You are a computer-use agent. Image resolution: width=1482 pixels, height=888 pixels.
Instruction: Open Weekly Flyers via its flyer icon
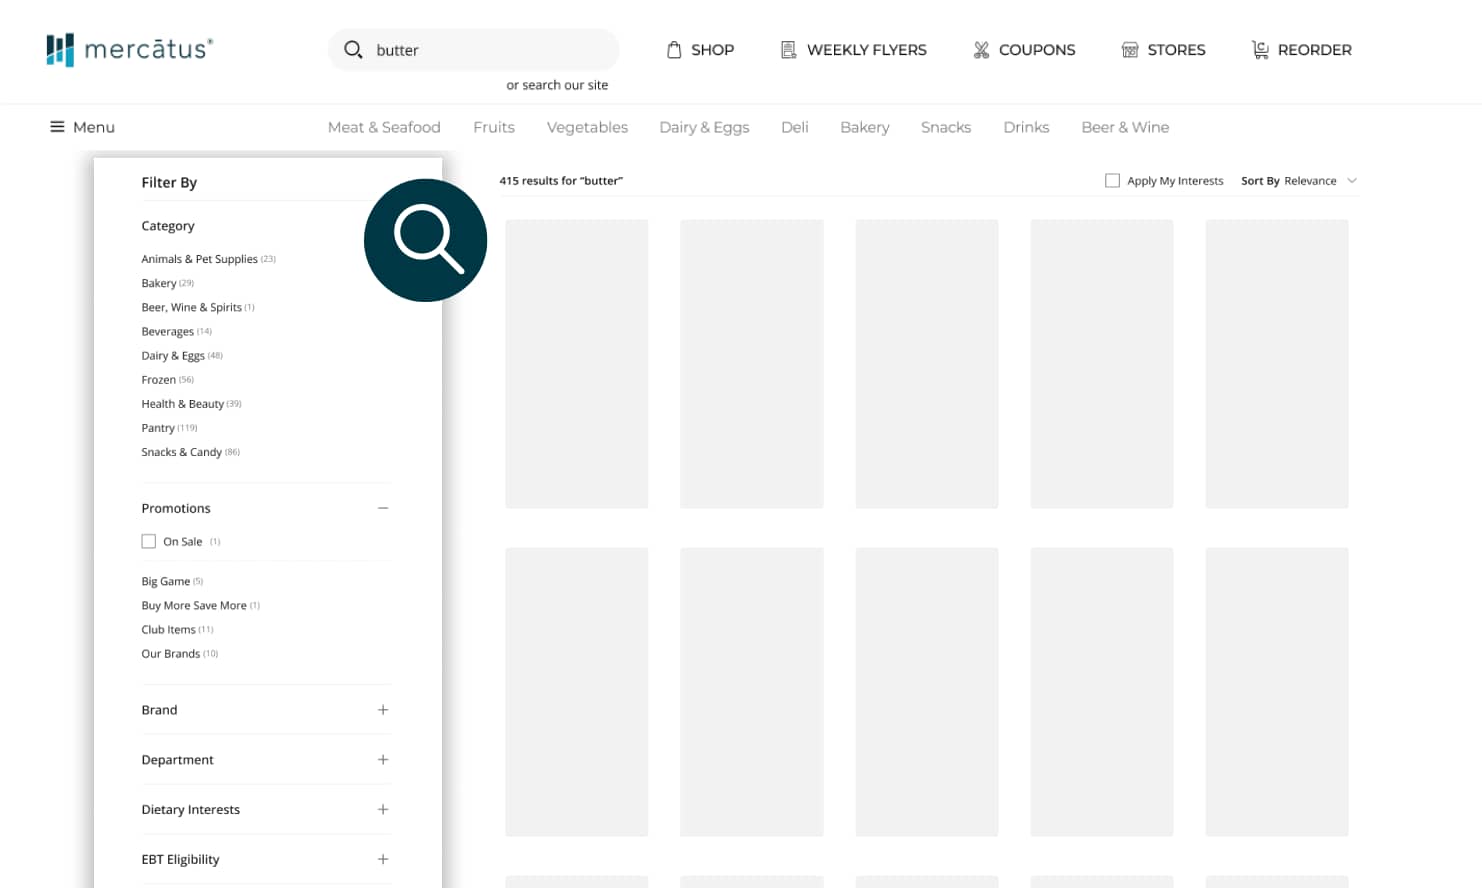789,48
